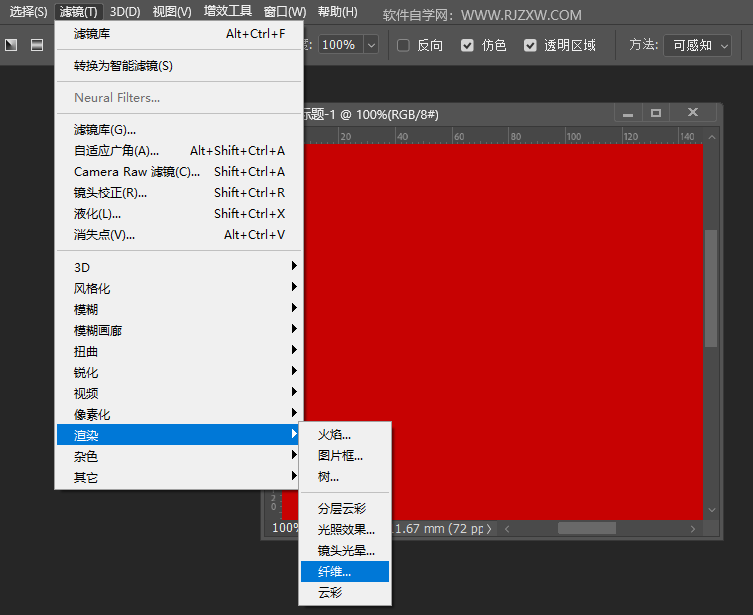Image resolution: width=753 pixels, height=615 pixels.
Task: Expand the 风格化 submenu
Action: [179, 288]
